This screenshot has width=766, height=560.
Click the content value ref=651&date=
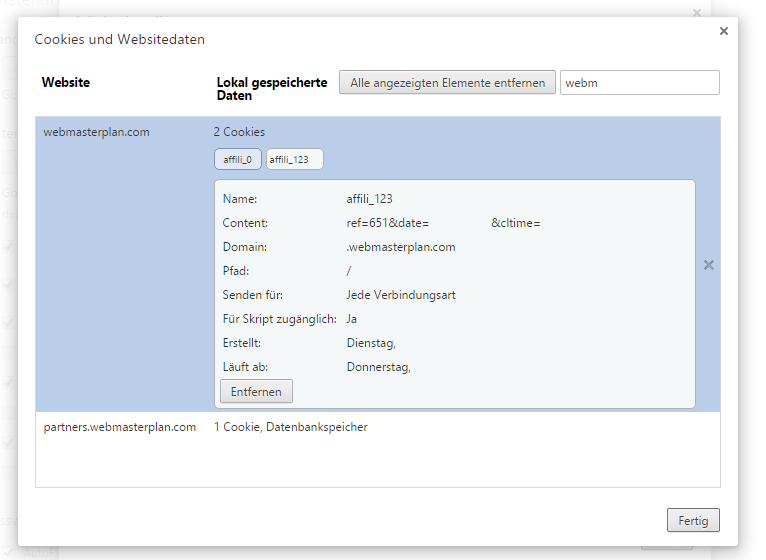(387, 223)
